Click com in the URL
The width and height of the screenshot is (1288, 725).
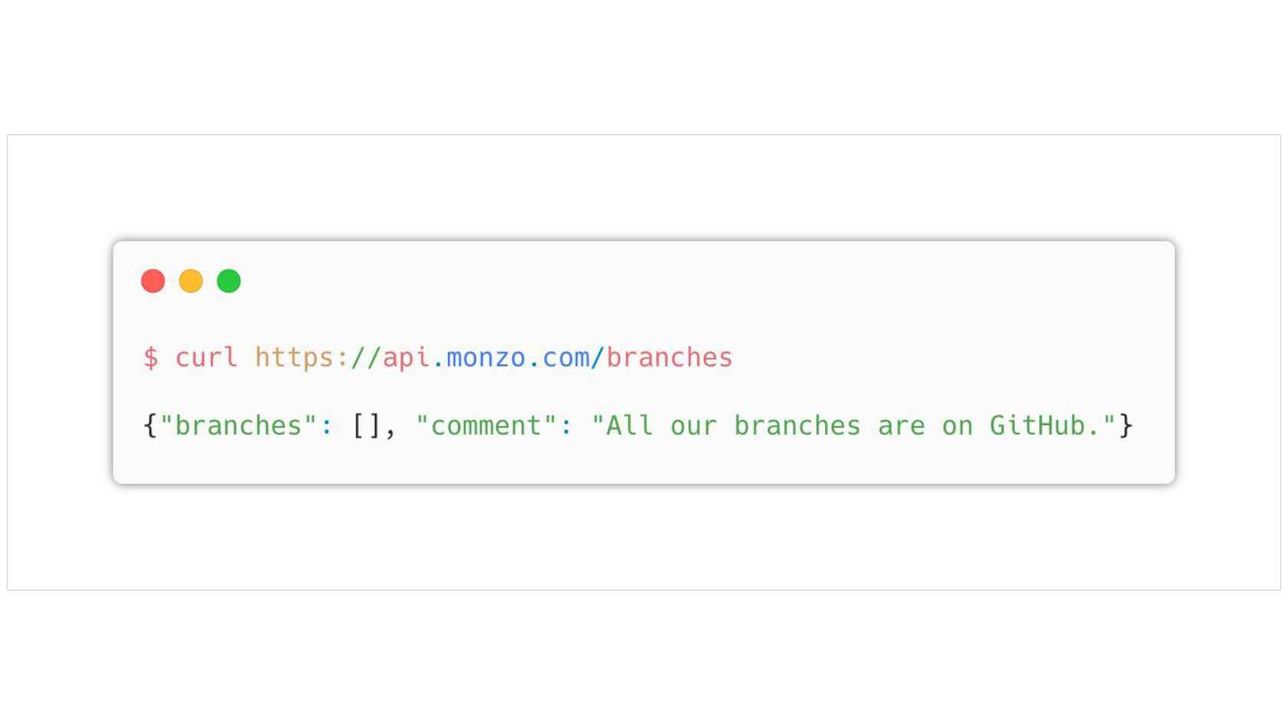566,358
